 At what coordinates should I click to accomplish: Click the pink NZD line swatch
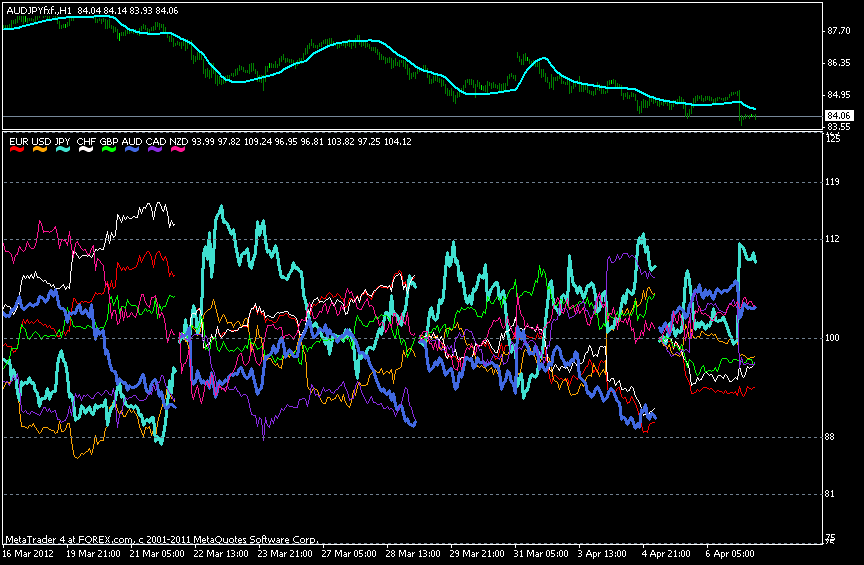click(177, 149)
